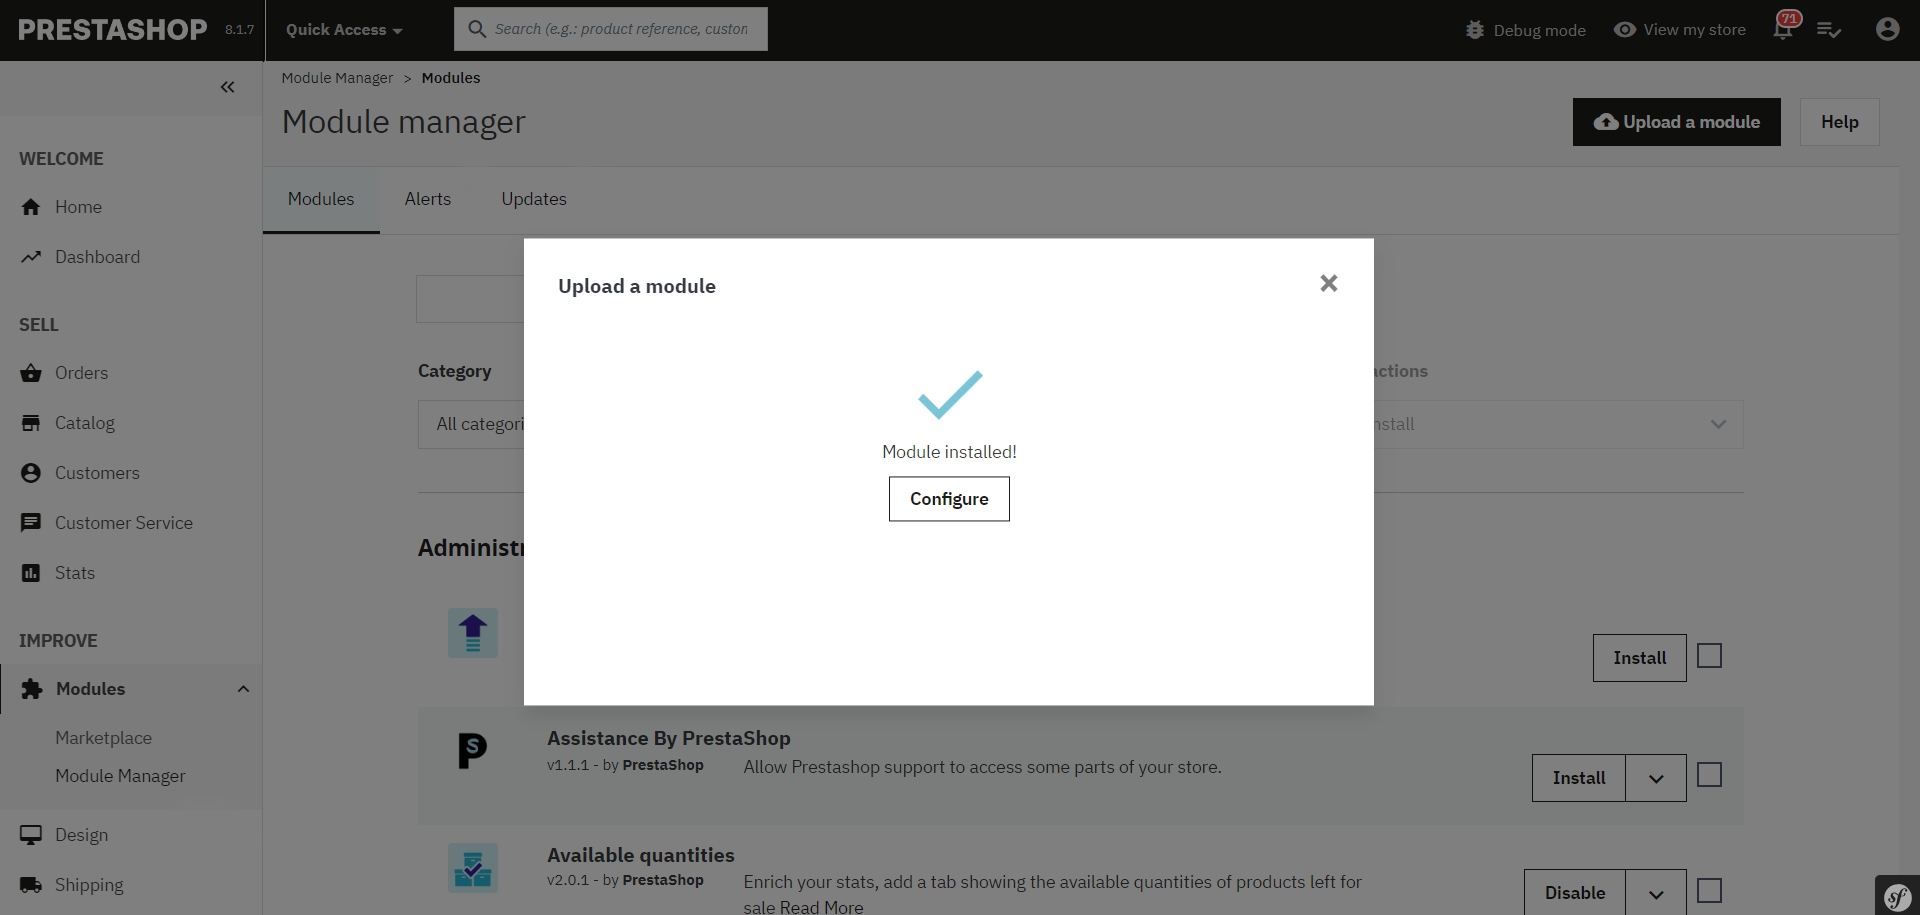Collapse the sidebar with double-chevron icon
Screen dimensions: 1920x915
(x=228, y=87)
